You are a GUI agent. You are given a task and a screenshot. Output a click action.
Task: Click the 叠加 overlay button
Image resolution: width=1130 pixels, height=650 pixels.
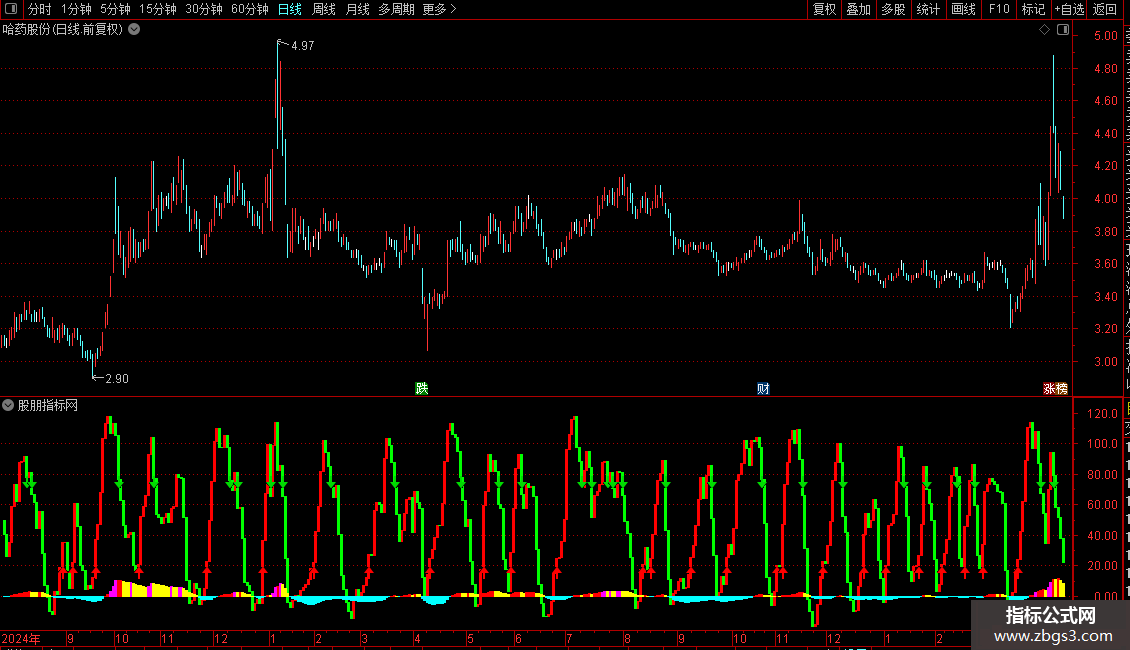[x=859, y=9]
